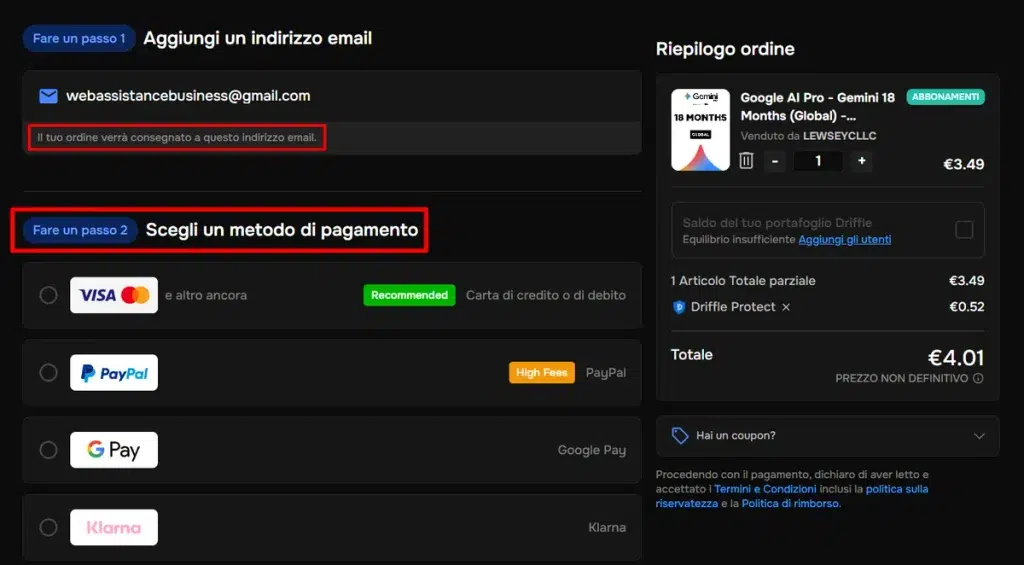Click the Totale label
Screen dimensions: 1024x565
pos(692,355)
